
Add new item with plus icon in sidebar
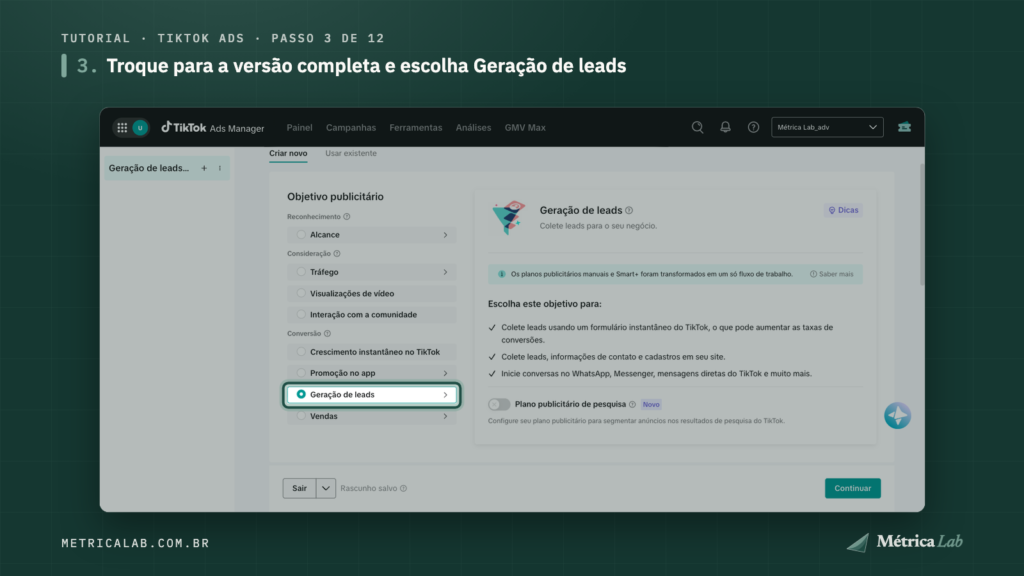pyautogui.click(x=204, y=168)
